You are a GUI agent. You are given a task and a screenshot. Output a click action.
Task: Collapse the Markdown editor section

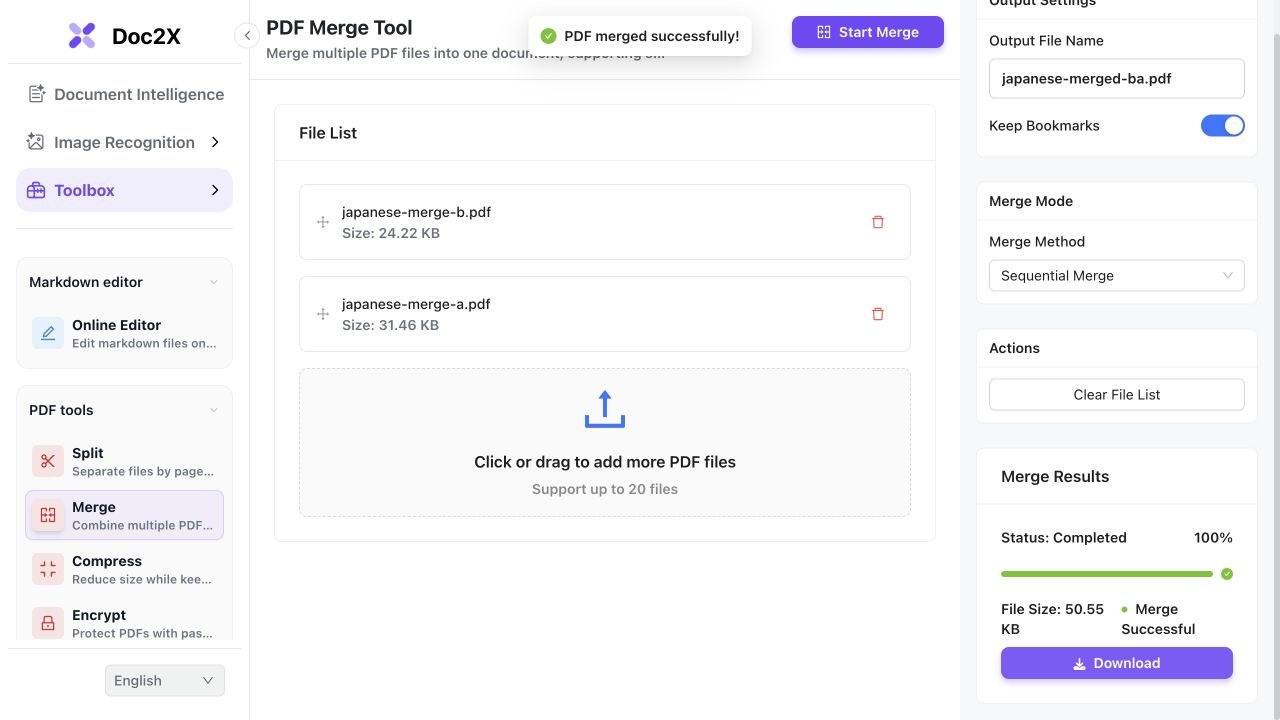(x=213, y=282)
